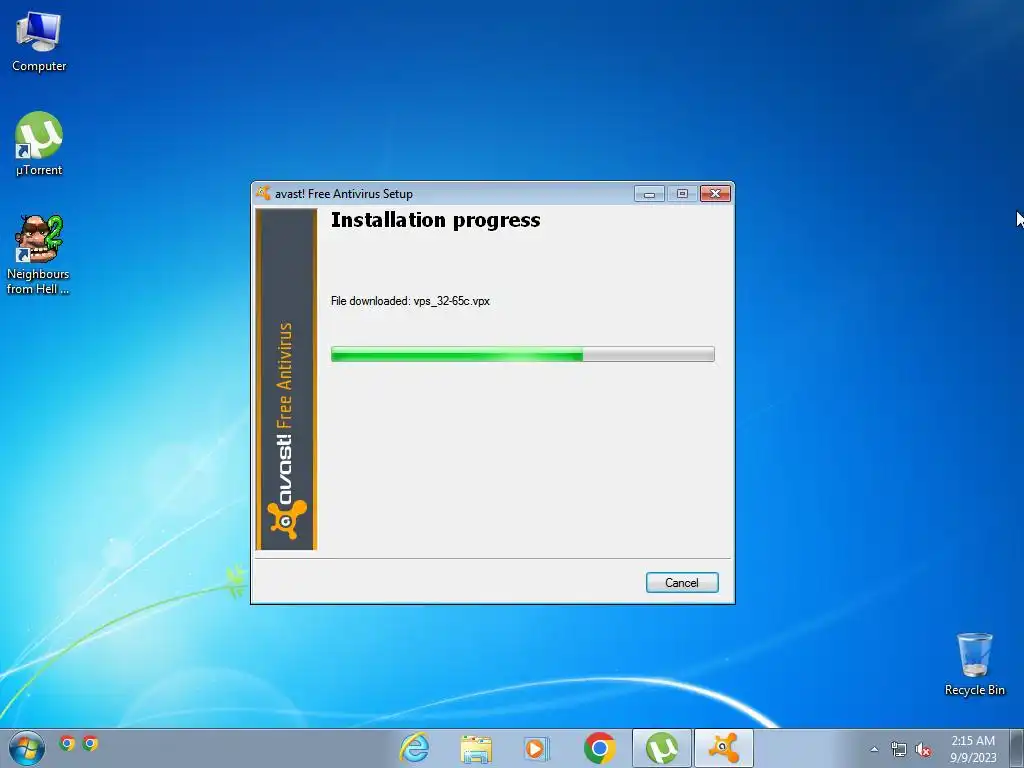The image size is (1024, 768).
Task: Switch to µTorrent in the taskbar
Action: coord(662,748)
